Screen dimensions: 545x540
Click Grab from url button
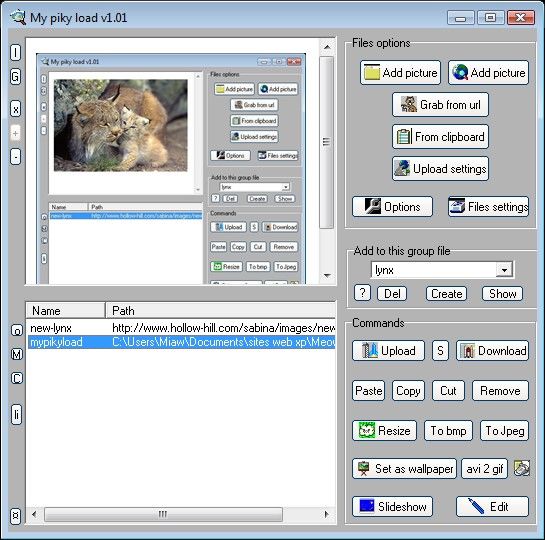coord(440,105)
